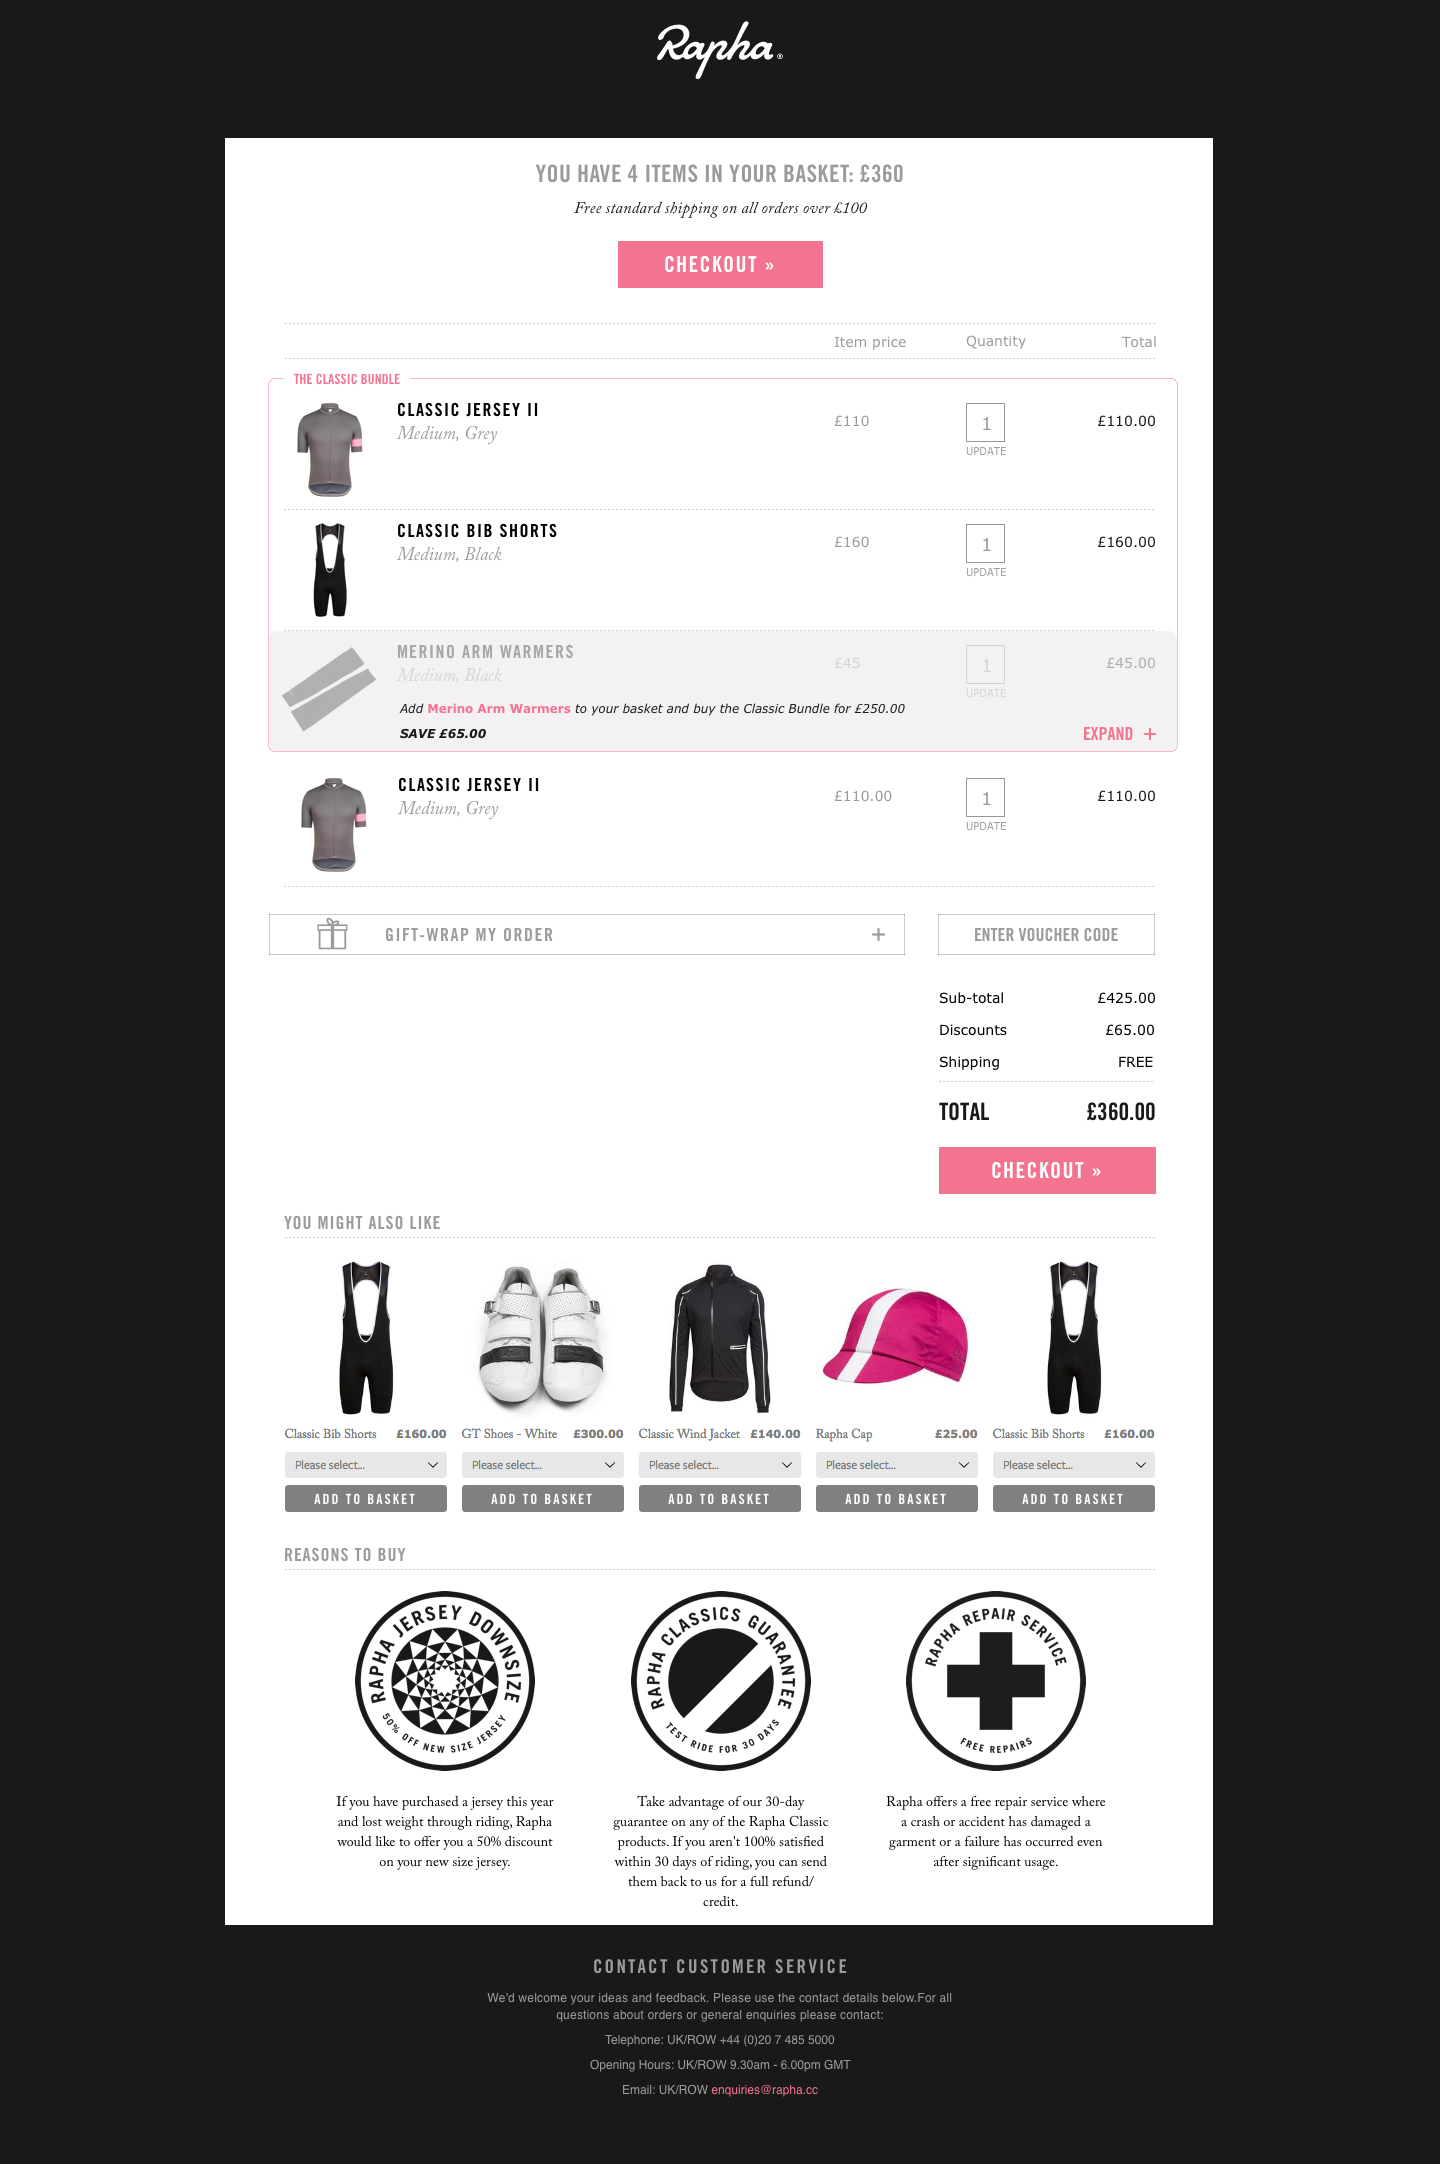This screenshot has height=2164, width=1440.
Task: Click the top Checkout button
Action: click(720, 264)
